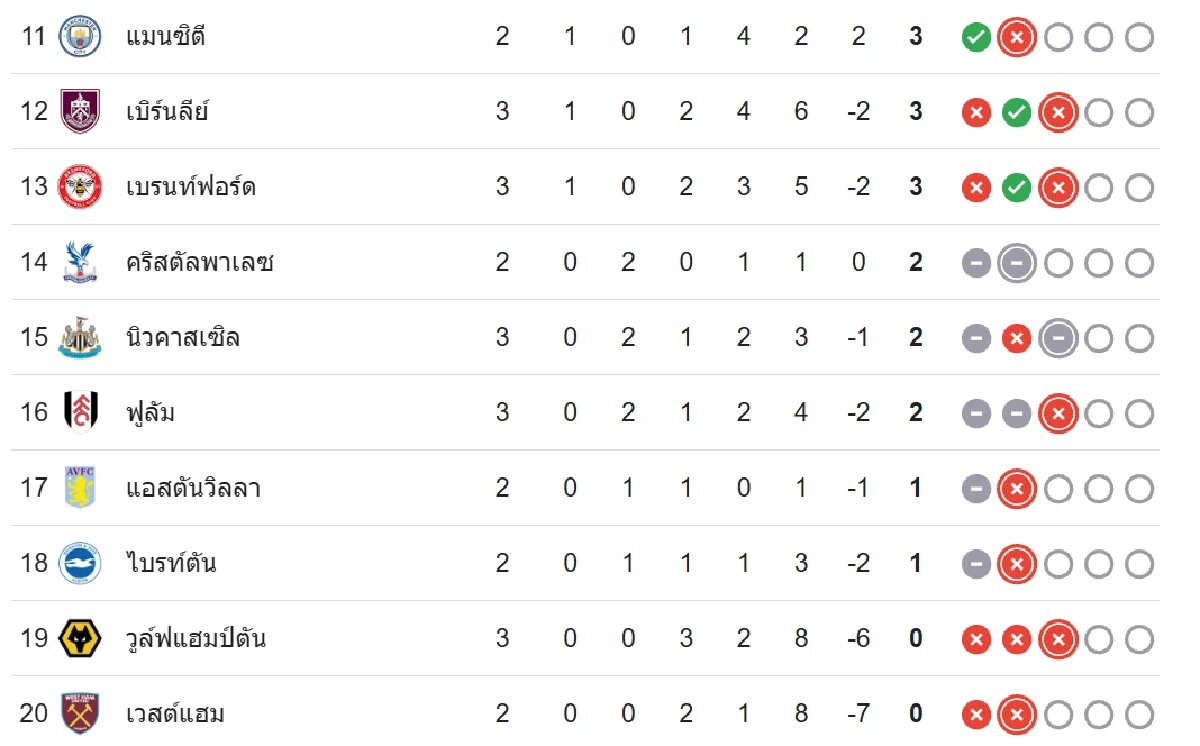Click Burnley's green win form indicator
The height and width of the screenshot is (746, 1200).
click(1017, 113)
